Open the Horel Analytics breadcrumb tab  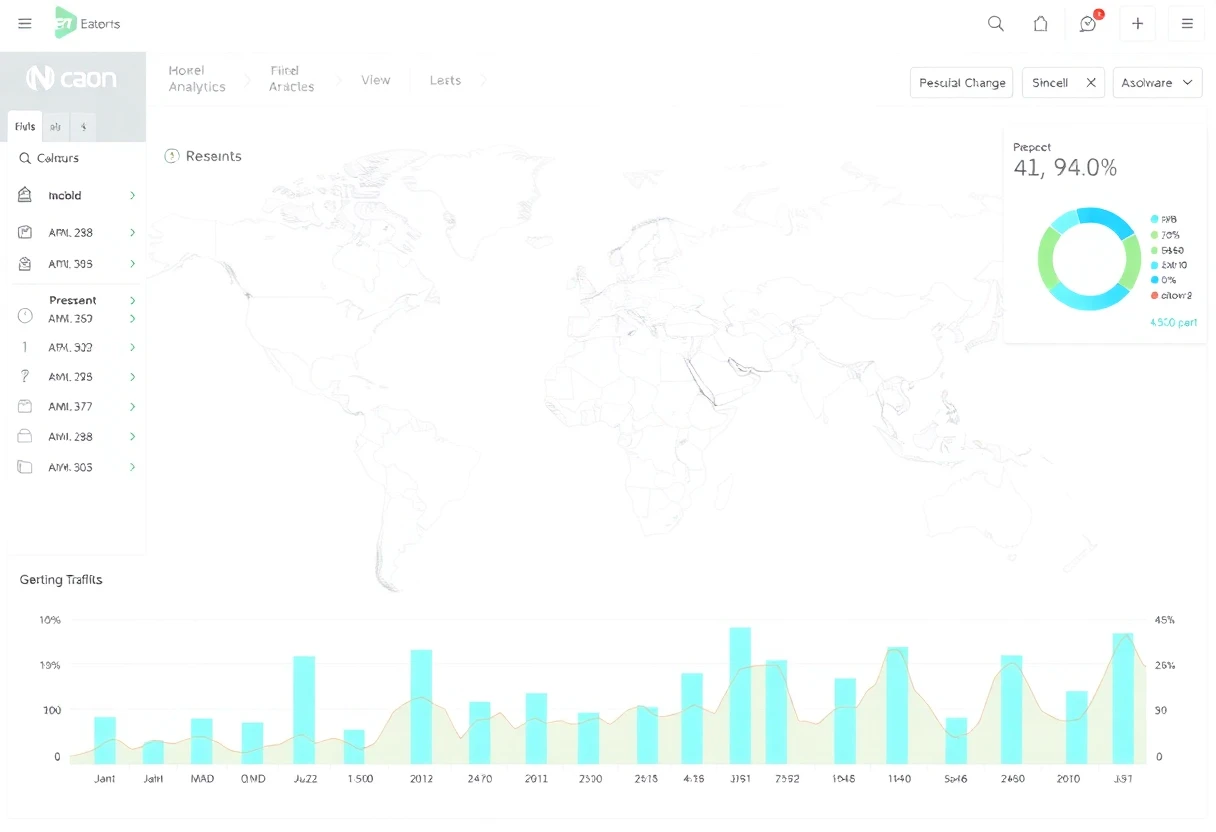click(196, 79)
